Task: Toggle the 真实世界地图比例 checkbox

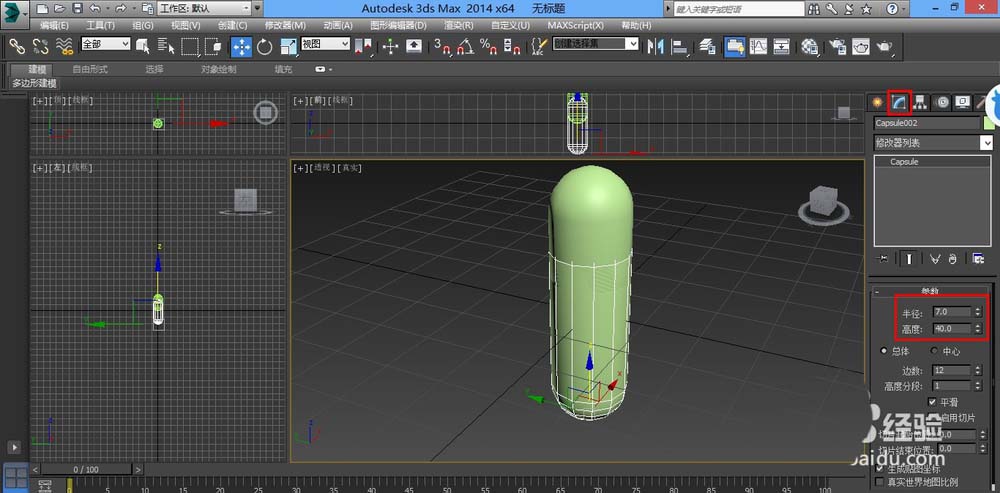Action: (x=880, y=482)
